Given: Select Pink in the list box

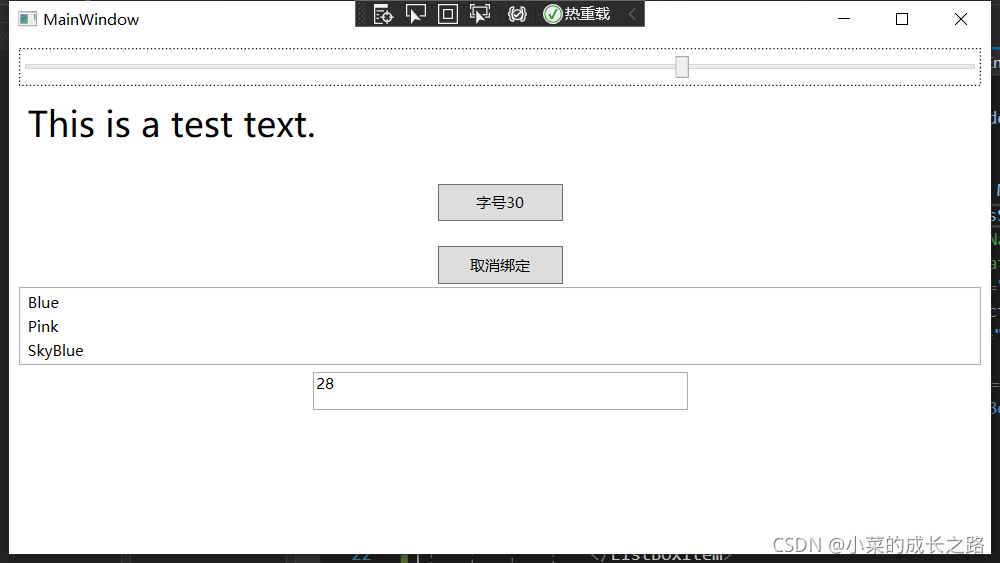Looking at the screenshot, I should click(x=500, y=327).
